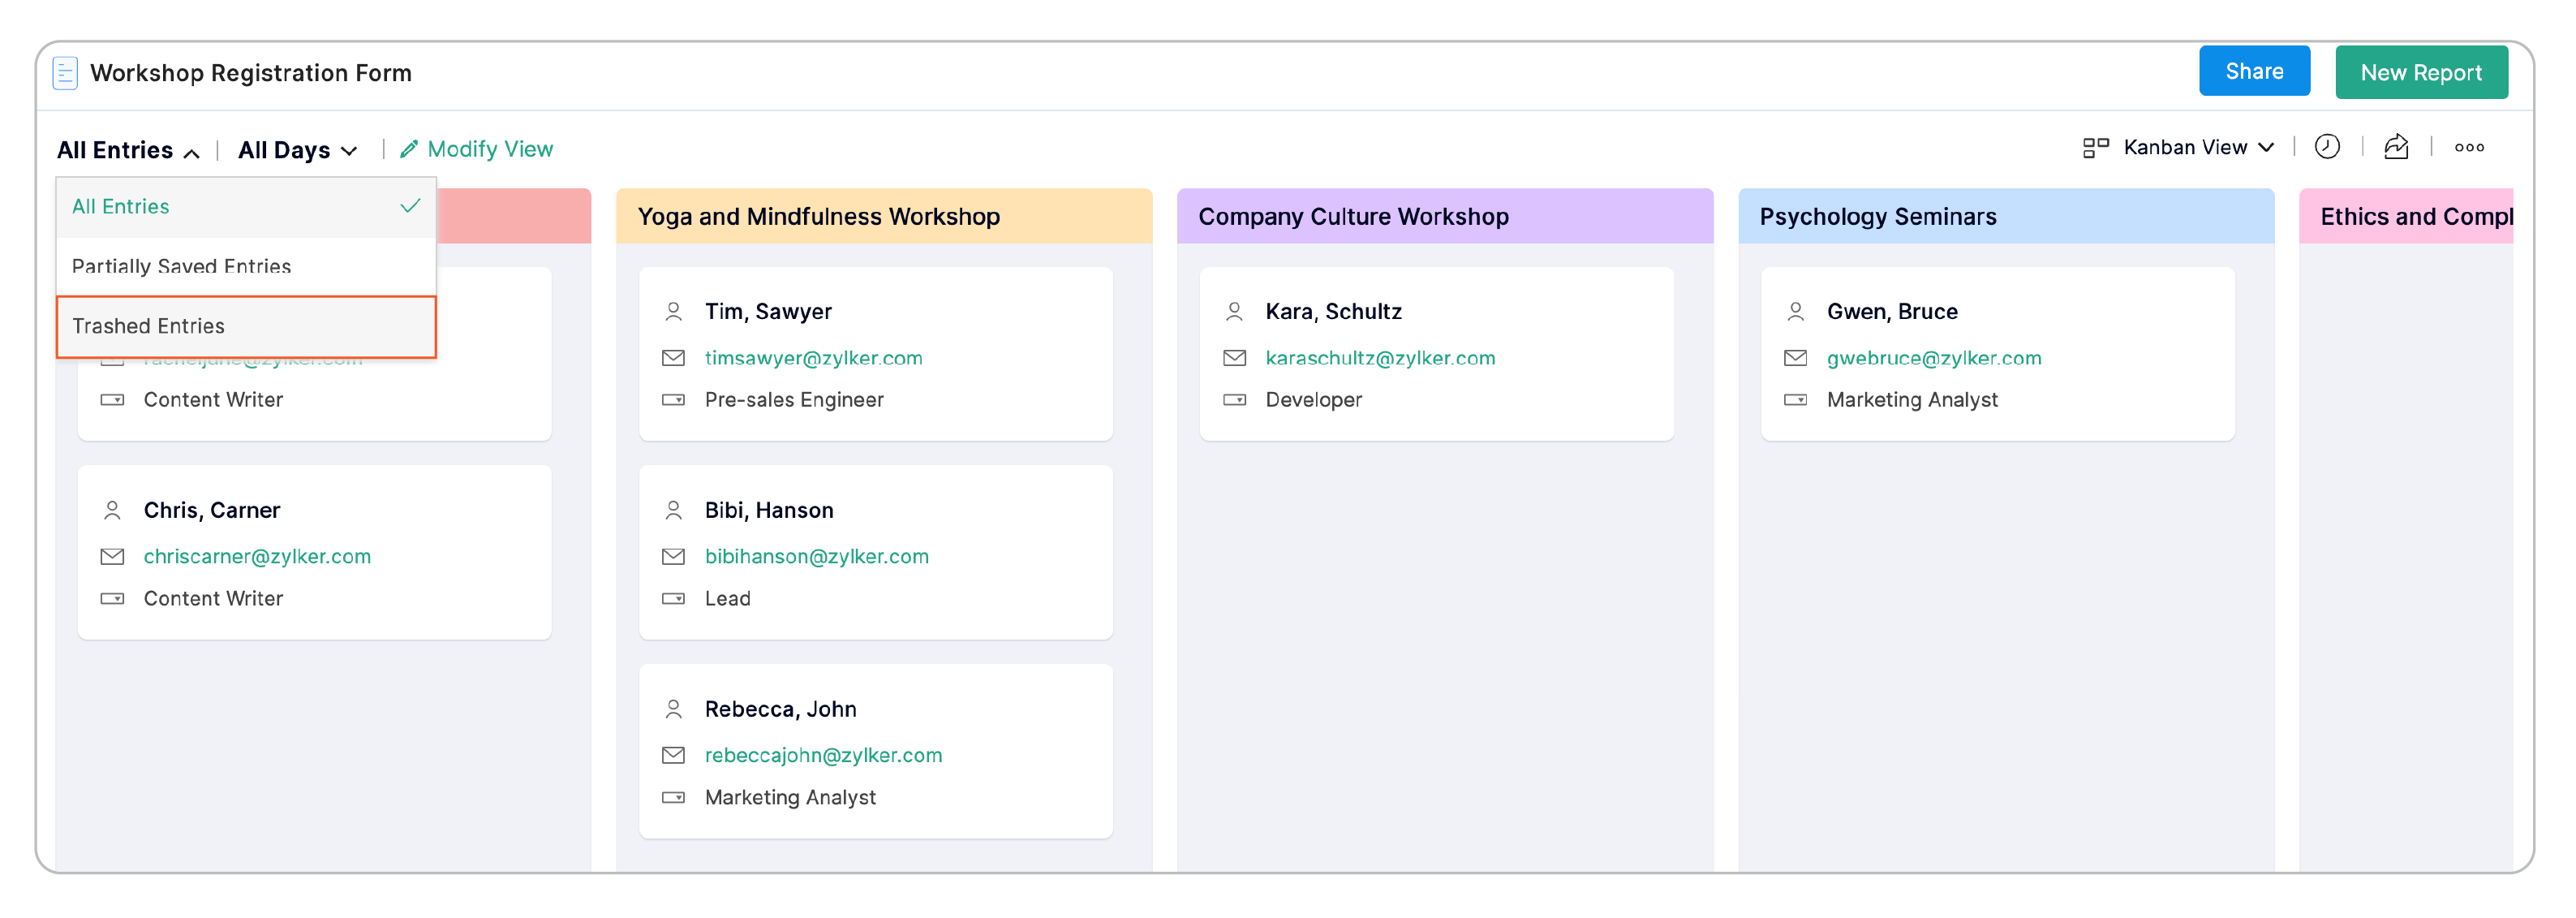Click the New Report button

pos(2421,73)
